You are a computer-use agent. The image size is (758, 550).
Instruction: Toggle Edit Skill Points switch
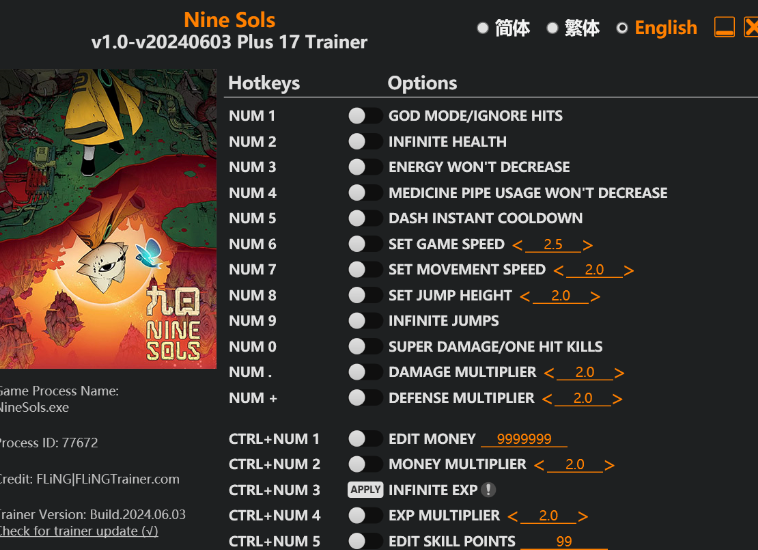coord(365,541)
